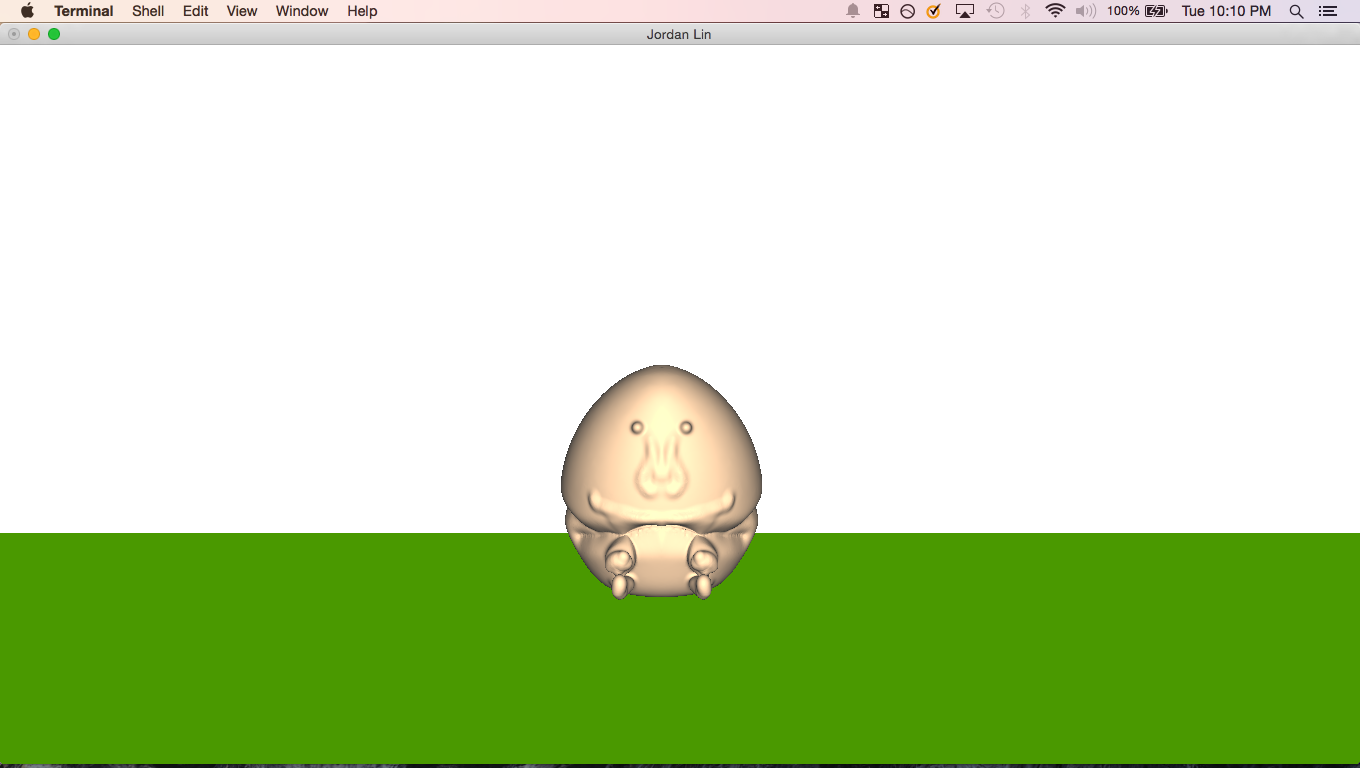Click the Jordan Lin window title
This screenshot has height=768, width=1360.
click(x=679, y=34)
